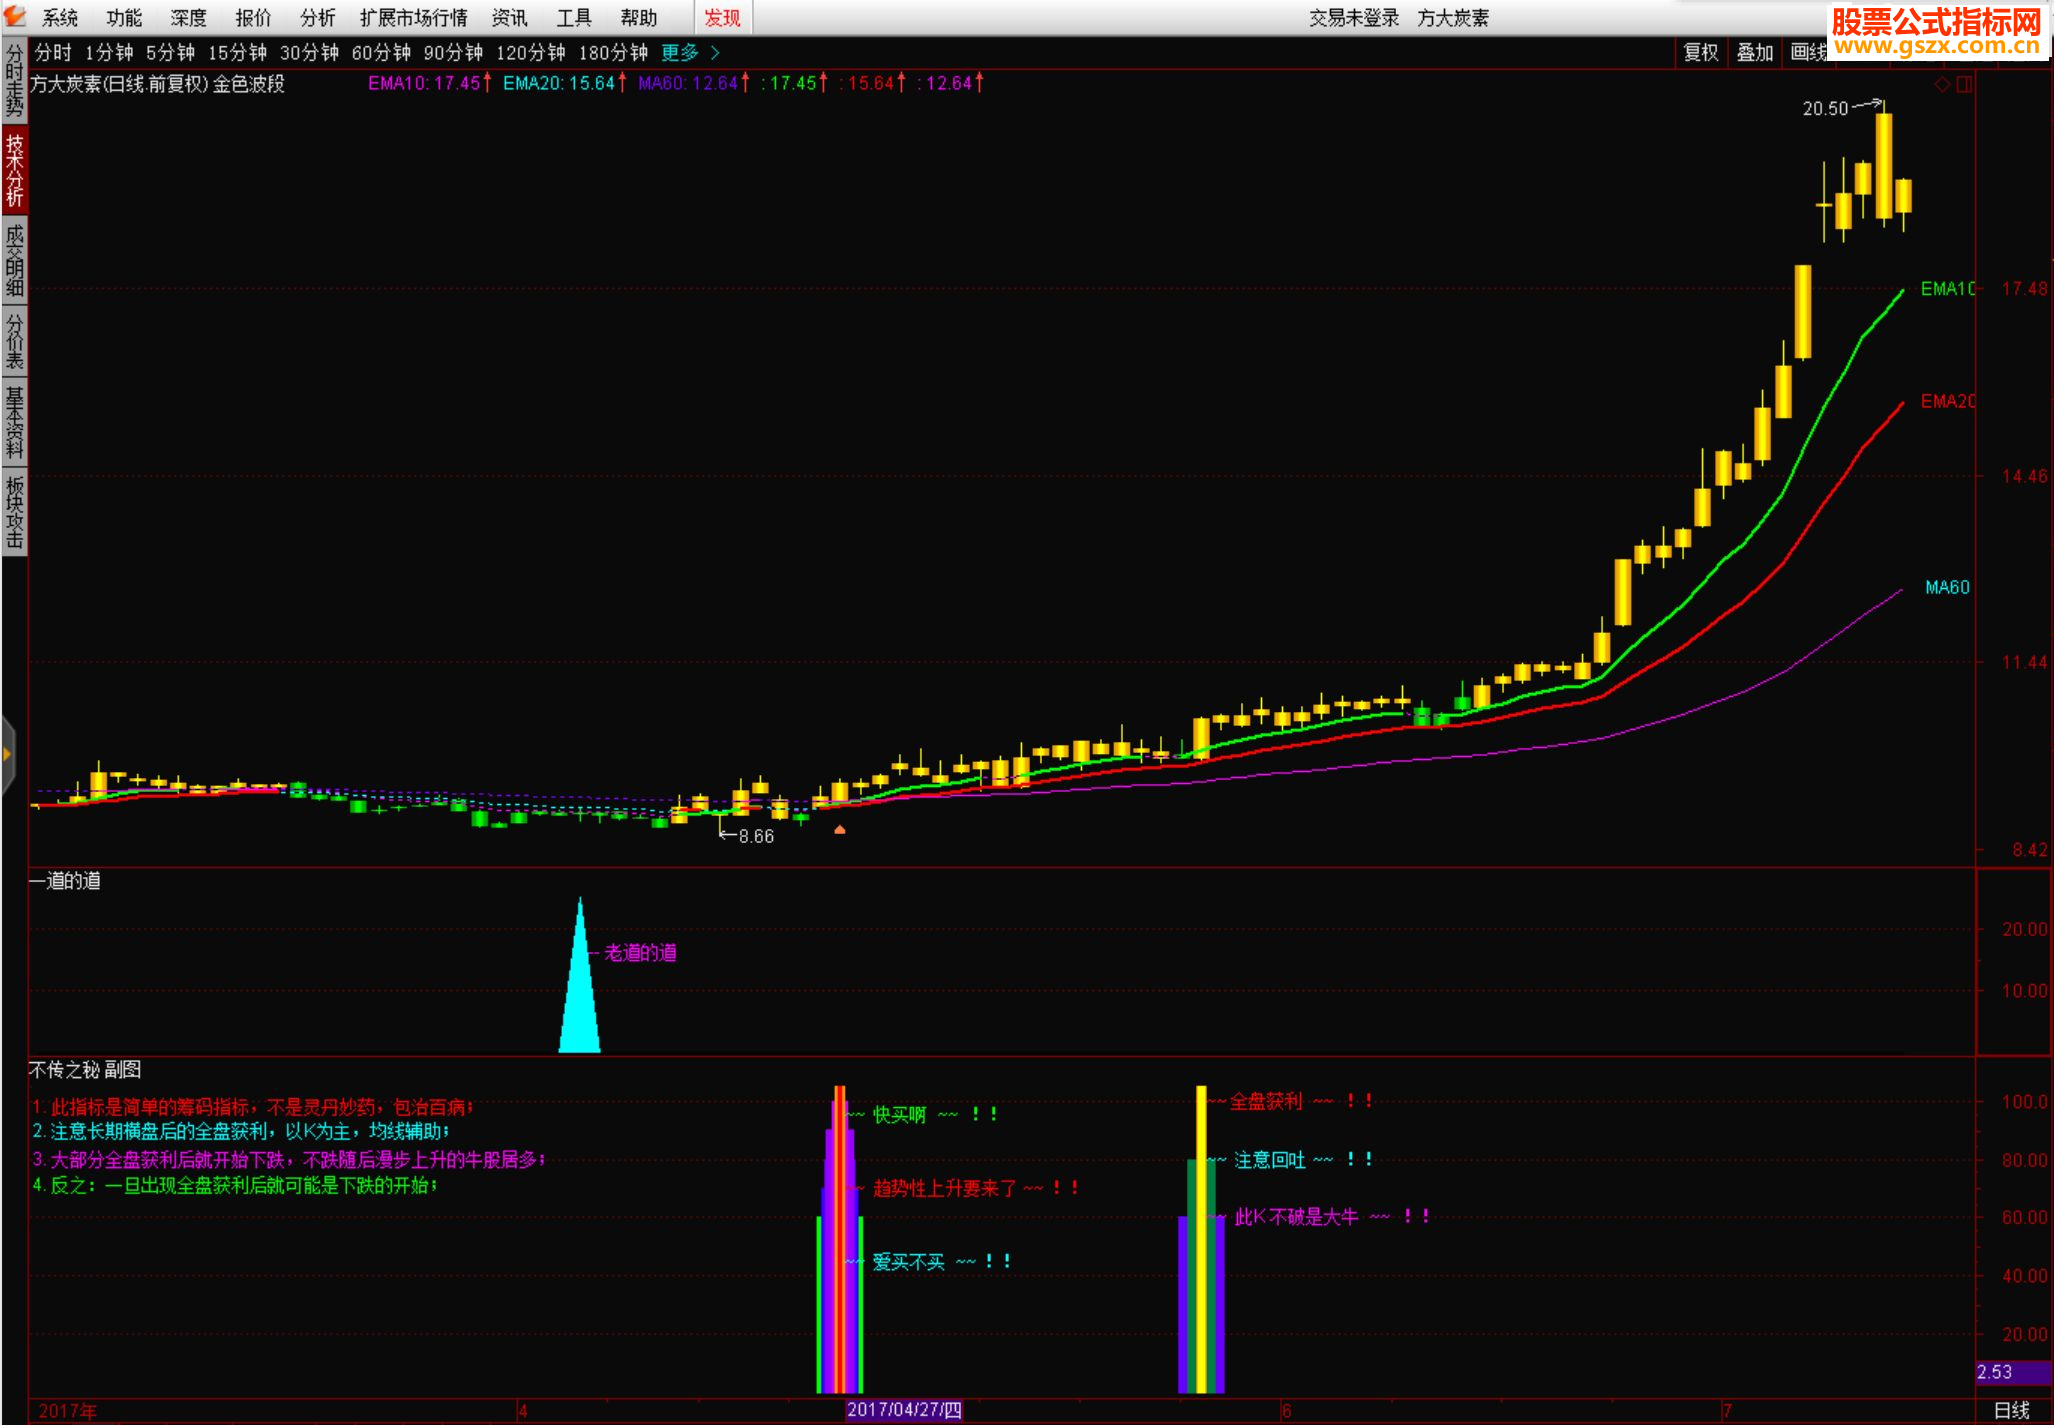Screen dimensions: 2054x1425
Task: Click the 快买啊 signal label
Action: pos(899,1114)
